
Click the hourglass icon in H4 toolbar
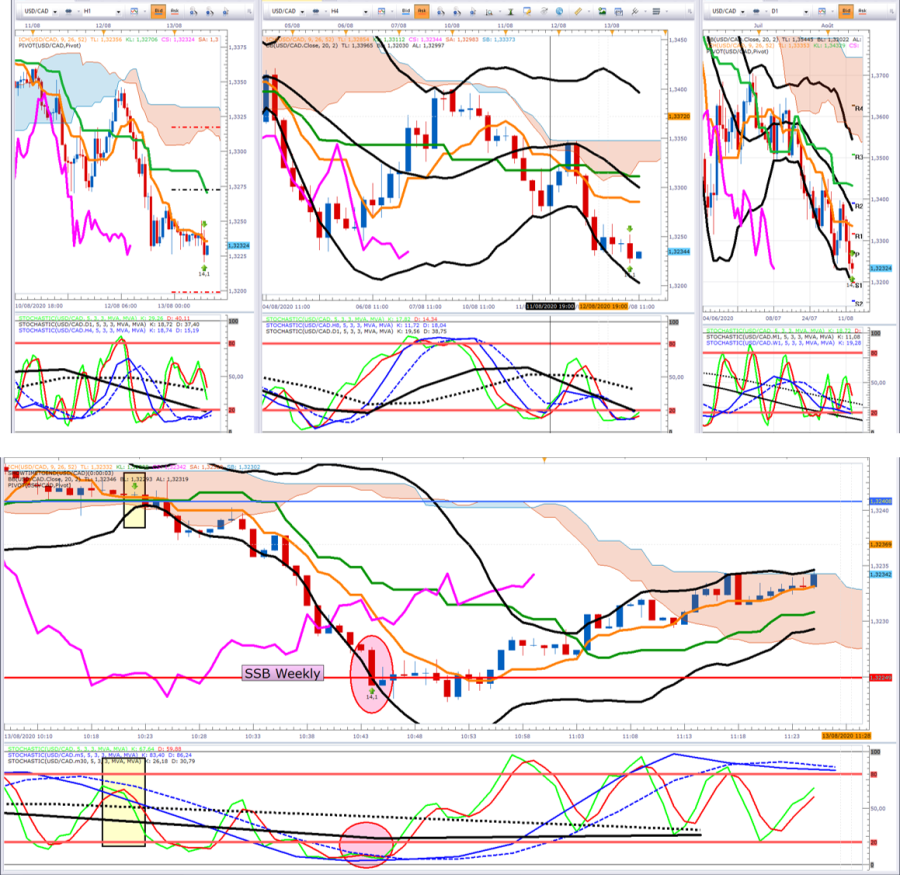(511, 11)
